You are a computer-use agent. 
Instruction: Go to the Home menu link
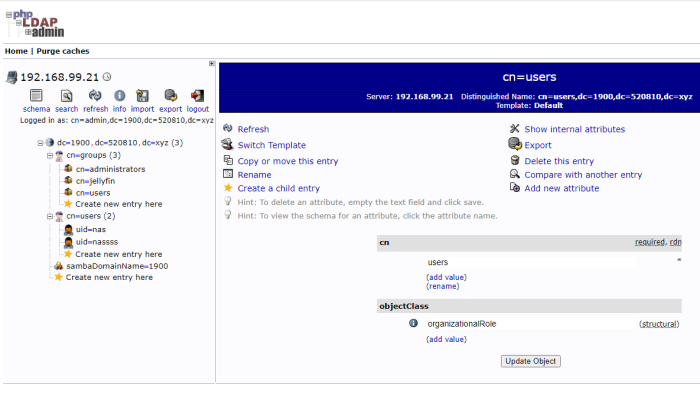coord(16,50)
